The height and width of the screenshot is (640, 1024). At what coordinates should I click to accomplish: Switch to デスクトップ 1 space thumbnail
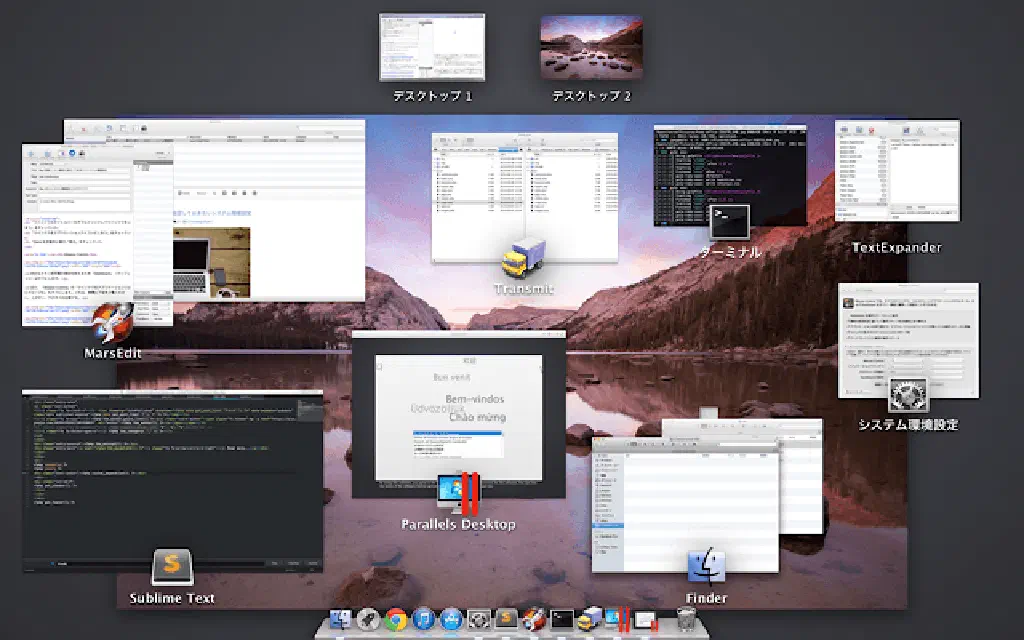point(432,47)
